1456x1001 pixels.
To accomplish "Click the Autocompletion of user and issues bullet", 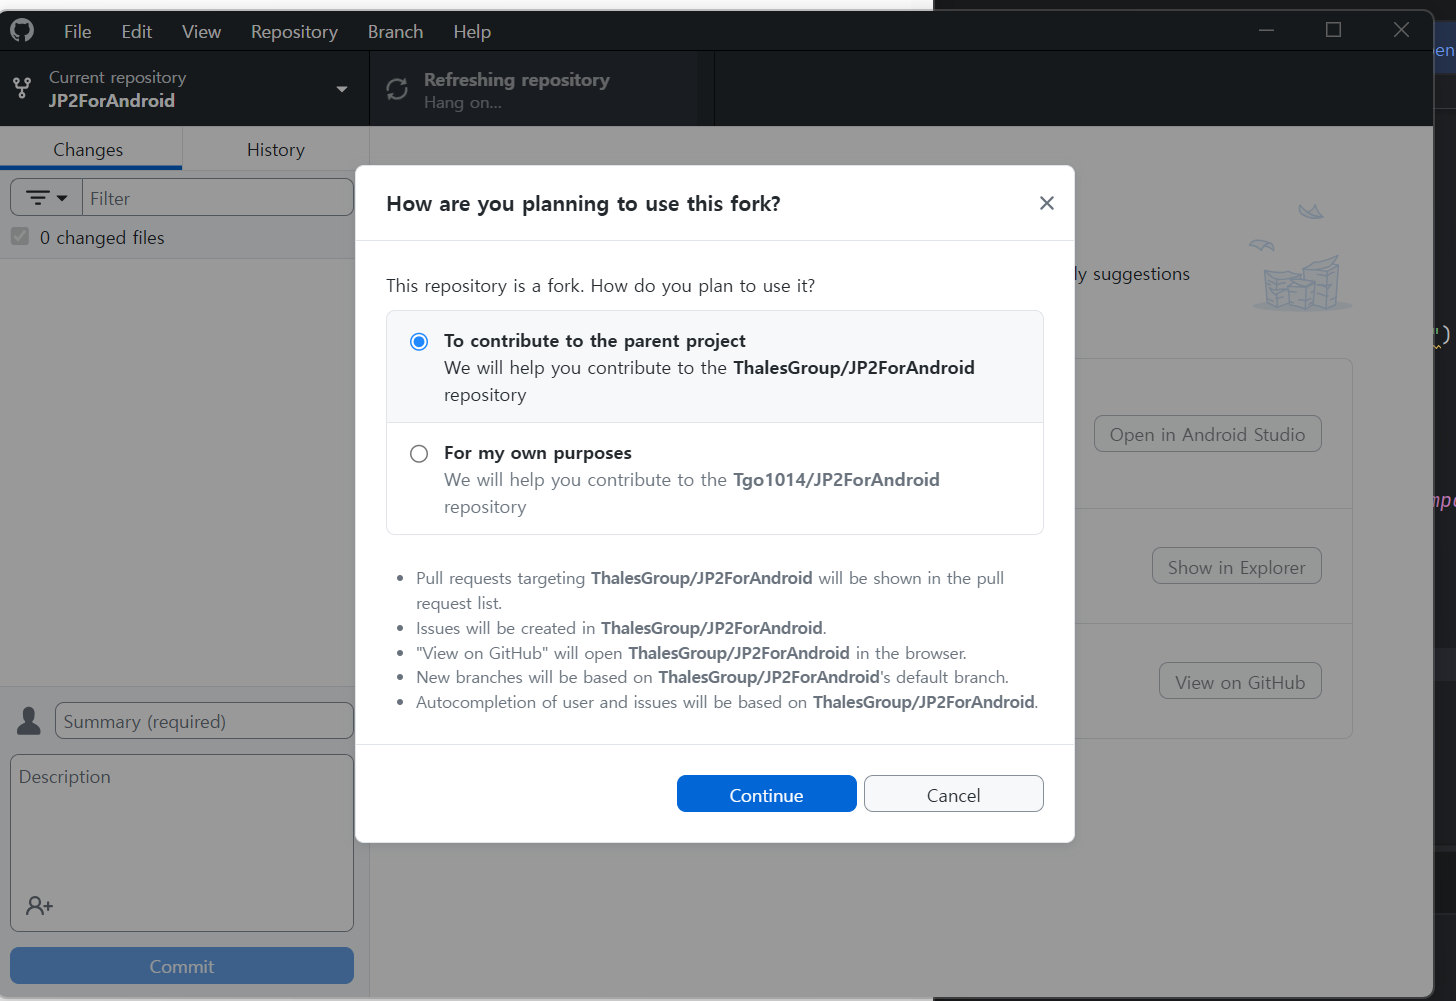I will (x=727, y=702).
